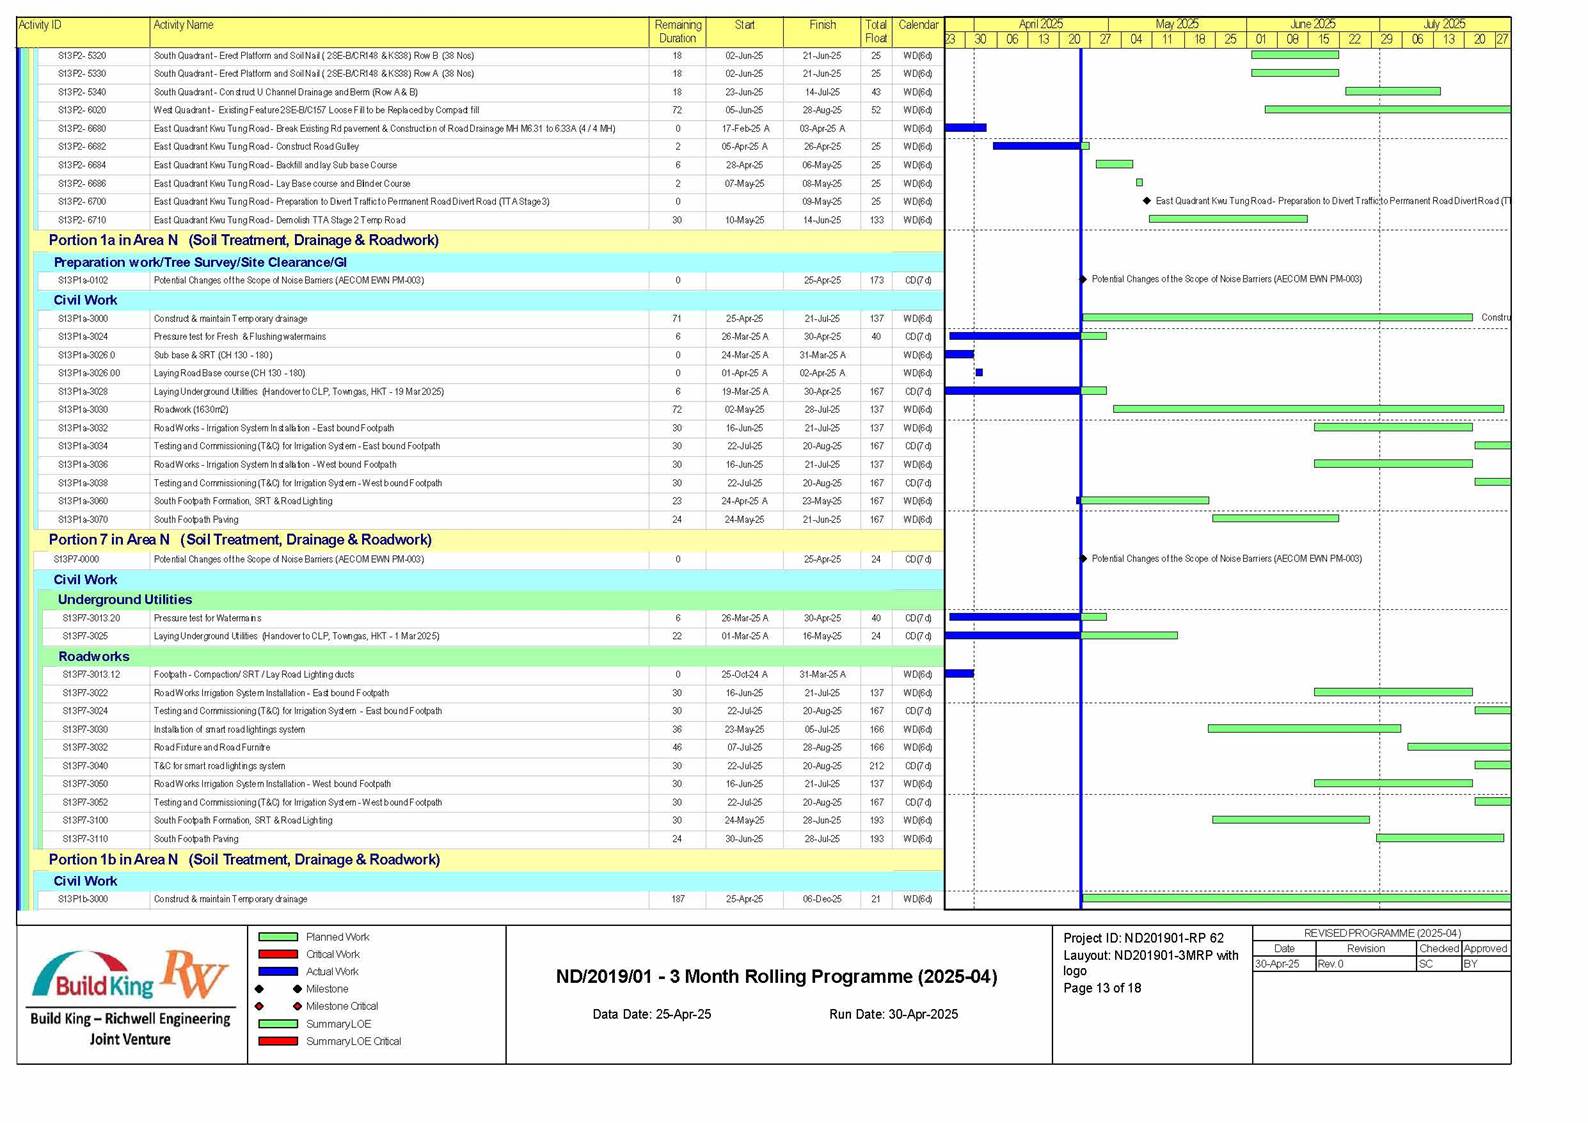Click the finish date 06-Dec-25

pos(822,899)
